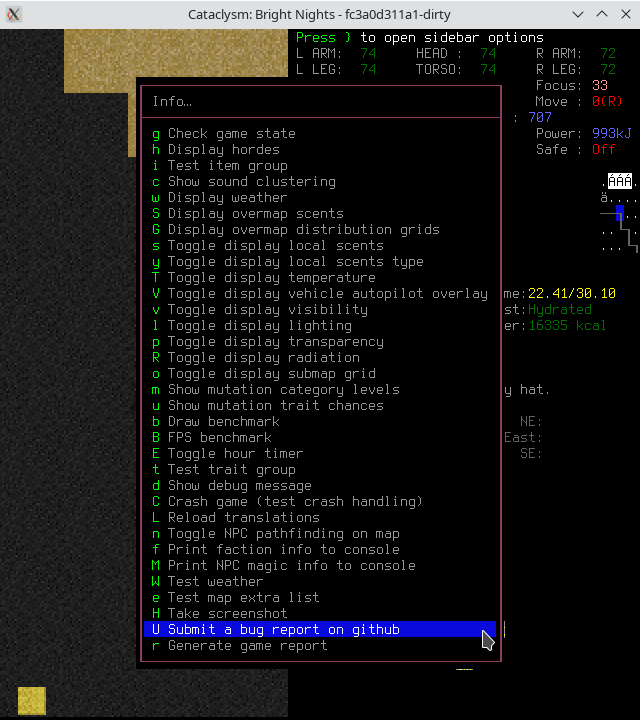Click the SE: compass label
Screen dimensions: 640x720
click(x=531, y=454)
